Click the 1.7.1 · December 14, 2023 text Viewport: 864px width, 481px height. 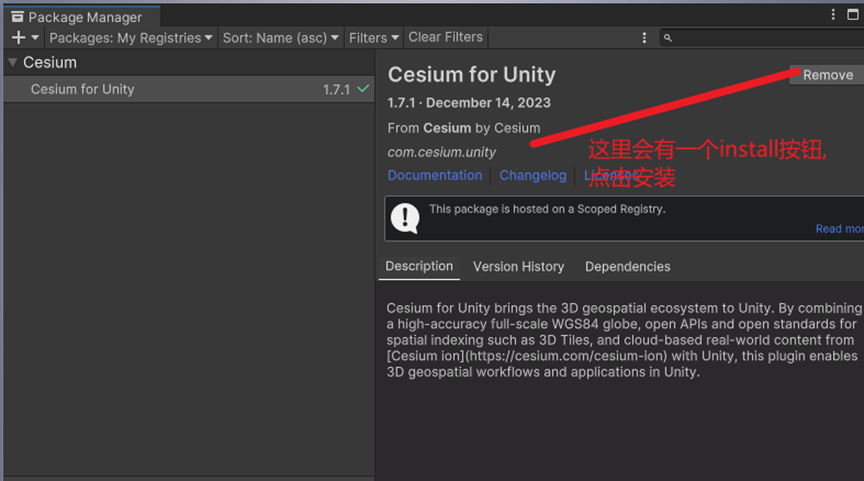(x=469, y=103)
